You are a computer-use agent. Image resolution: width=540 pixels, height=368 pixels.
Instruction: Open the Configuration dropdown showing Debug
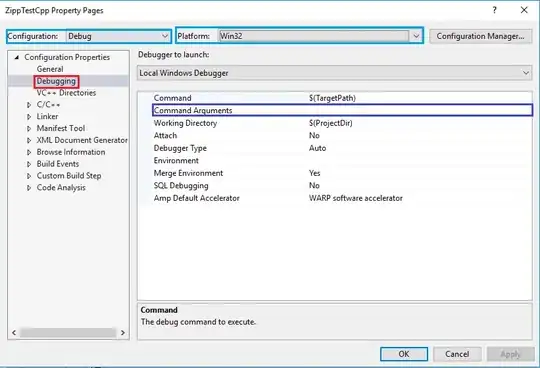coord(118,36)
